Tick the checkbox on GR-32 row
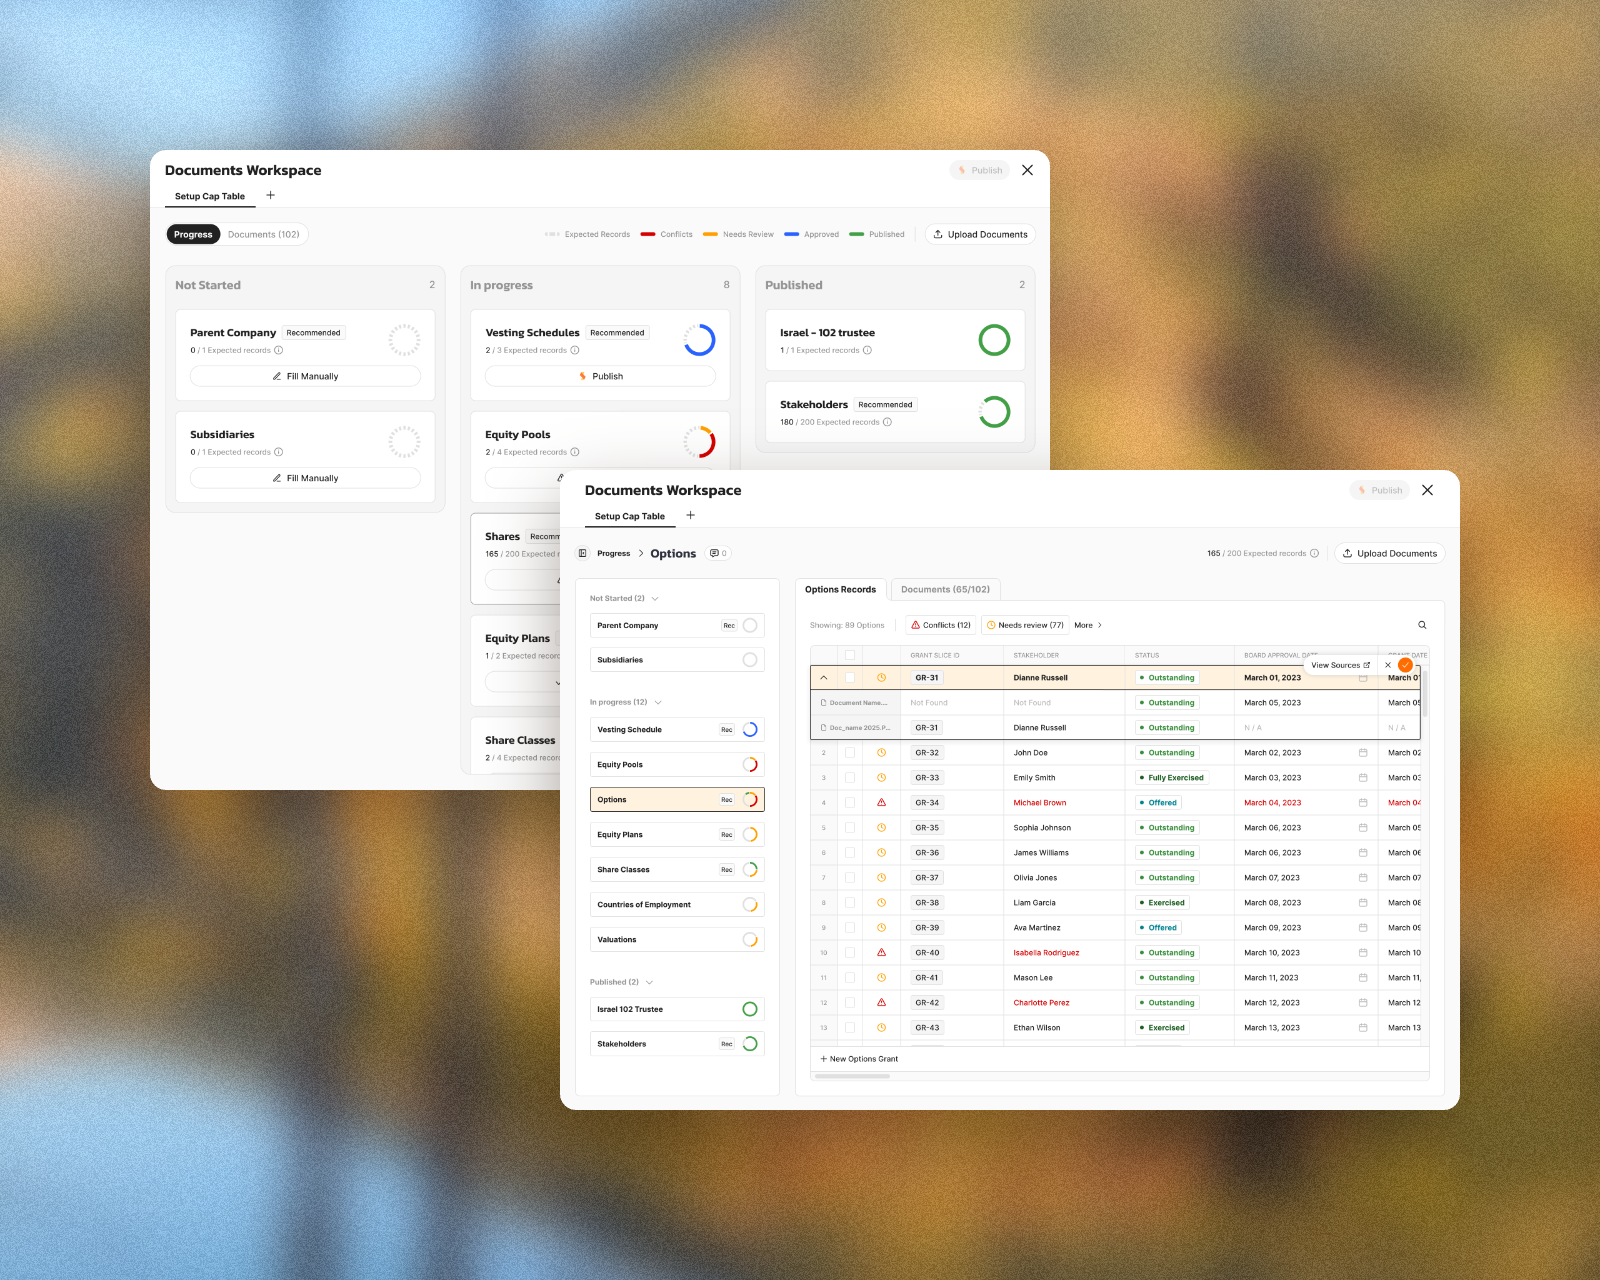Viewport: 1600px width, 1280px height. pos(850,752)
